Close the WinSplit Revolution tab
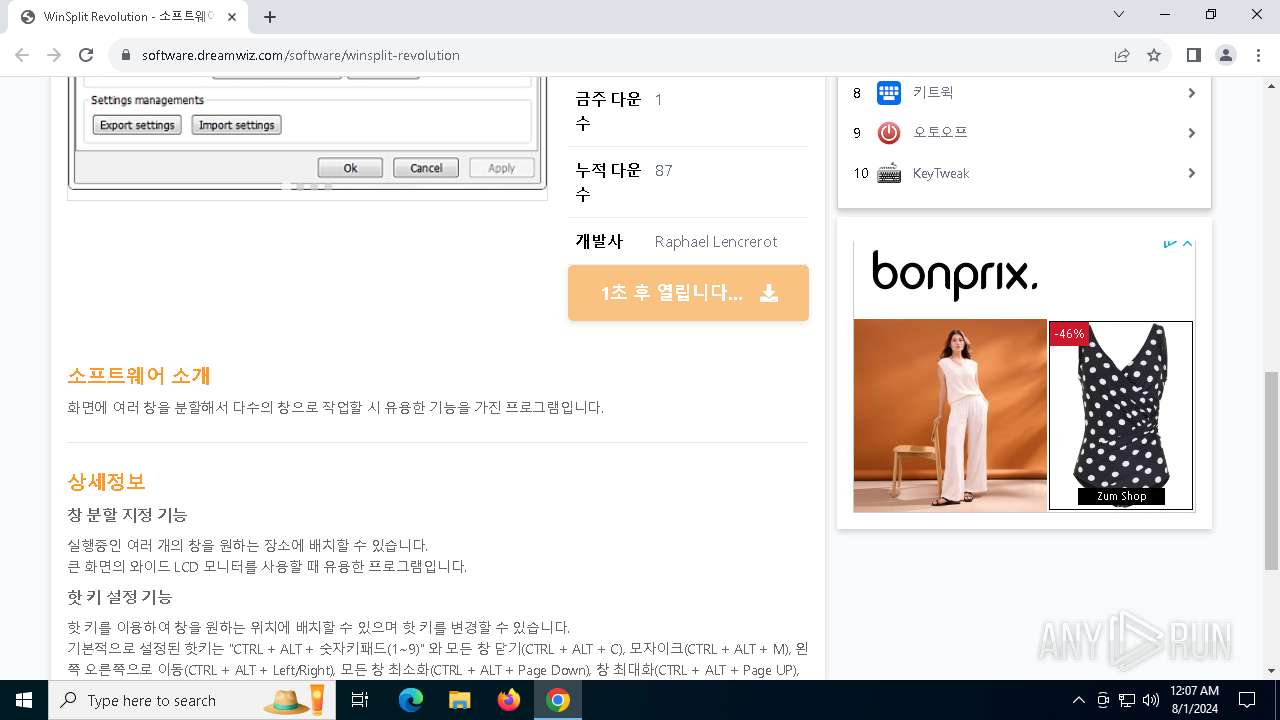This screenshot has width=1280, height=720. pos(233,17)
